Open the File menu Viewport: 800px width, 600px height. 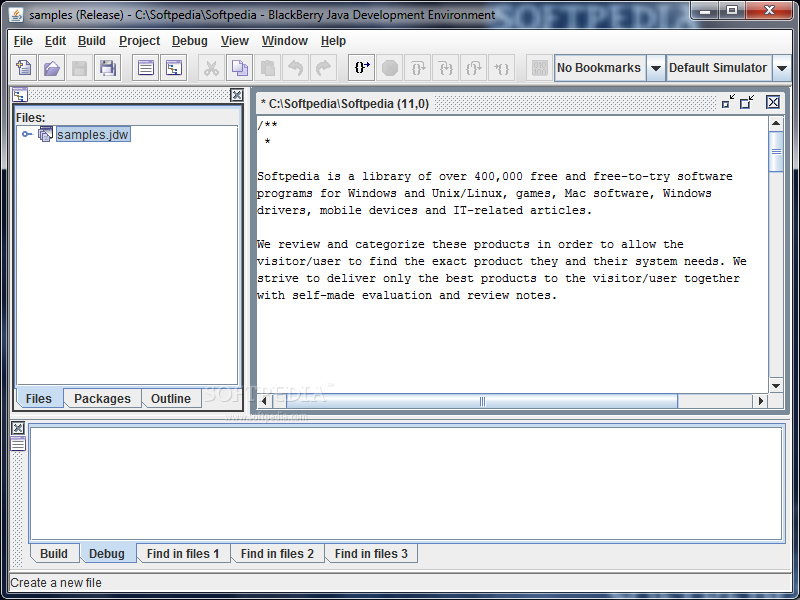(x=23, y=41)
